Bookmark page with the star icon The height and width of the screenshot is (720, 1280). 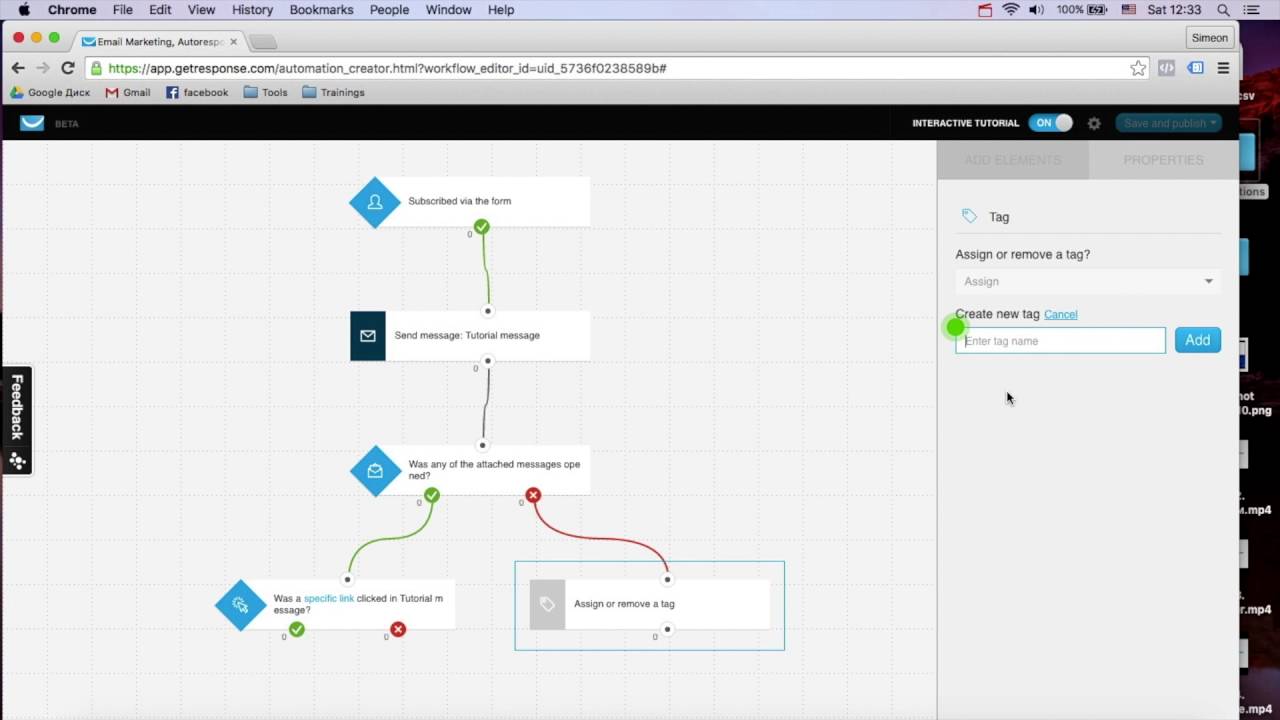(1138, 68)
